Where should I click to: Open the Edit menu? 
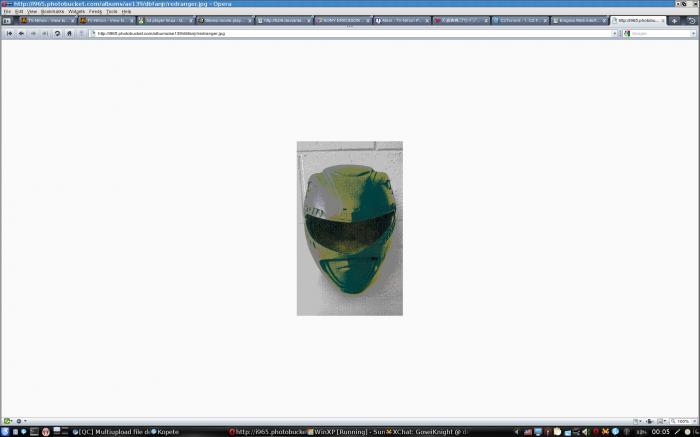pyautogui.click(x=19, y=12)
